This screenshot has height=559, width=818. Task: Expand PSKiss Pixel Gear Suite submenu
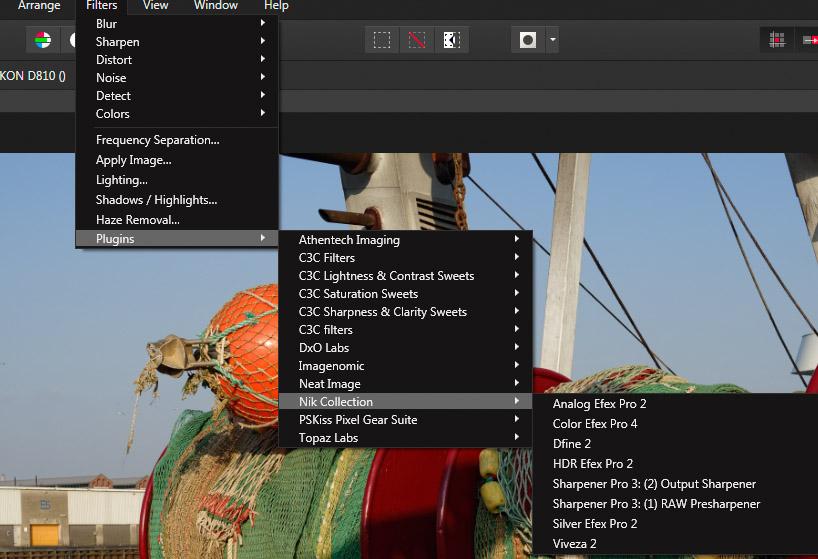pyautogui.click(x=405, y=420)
